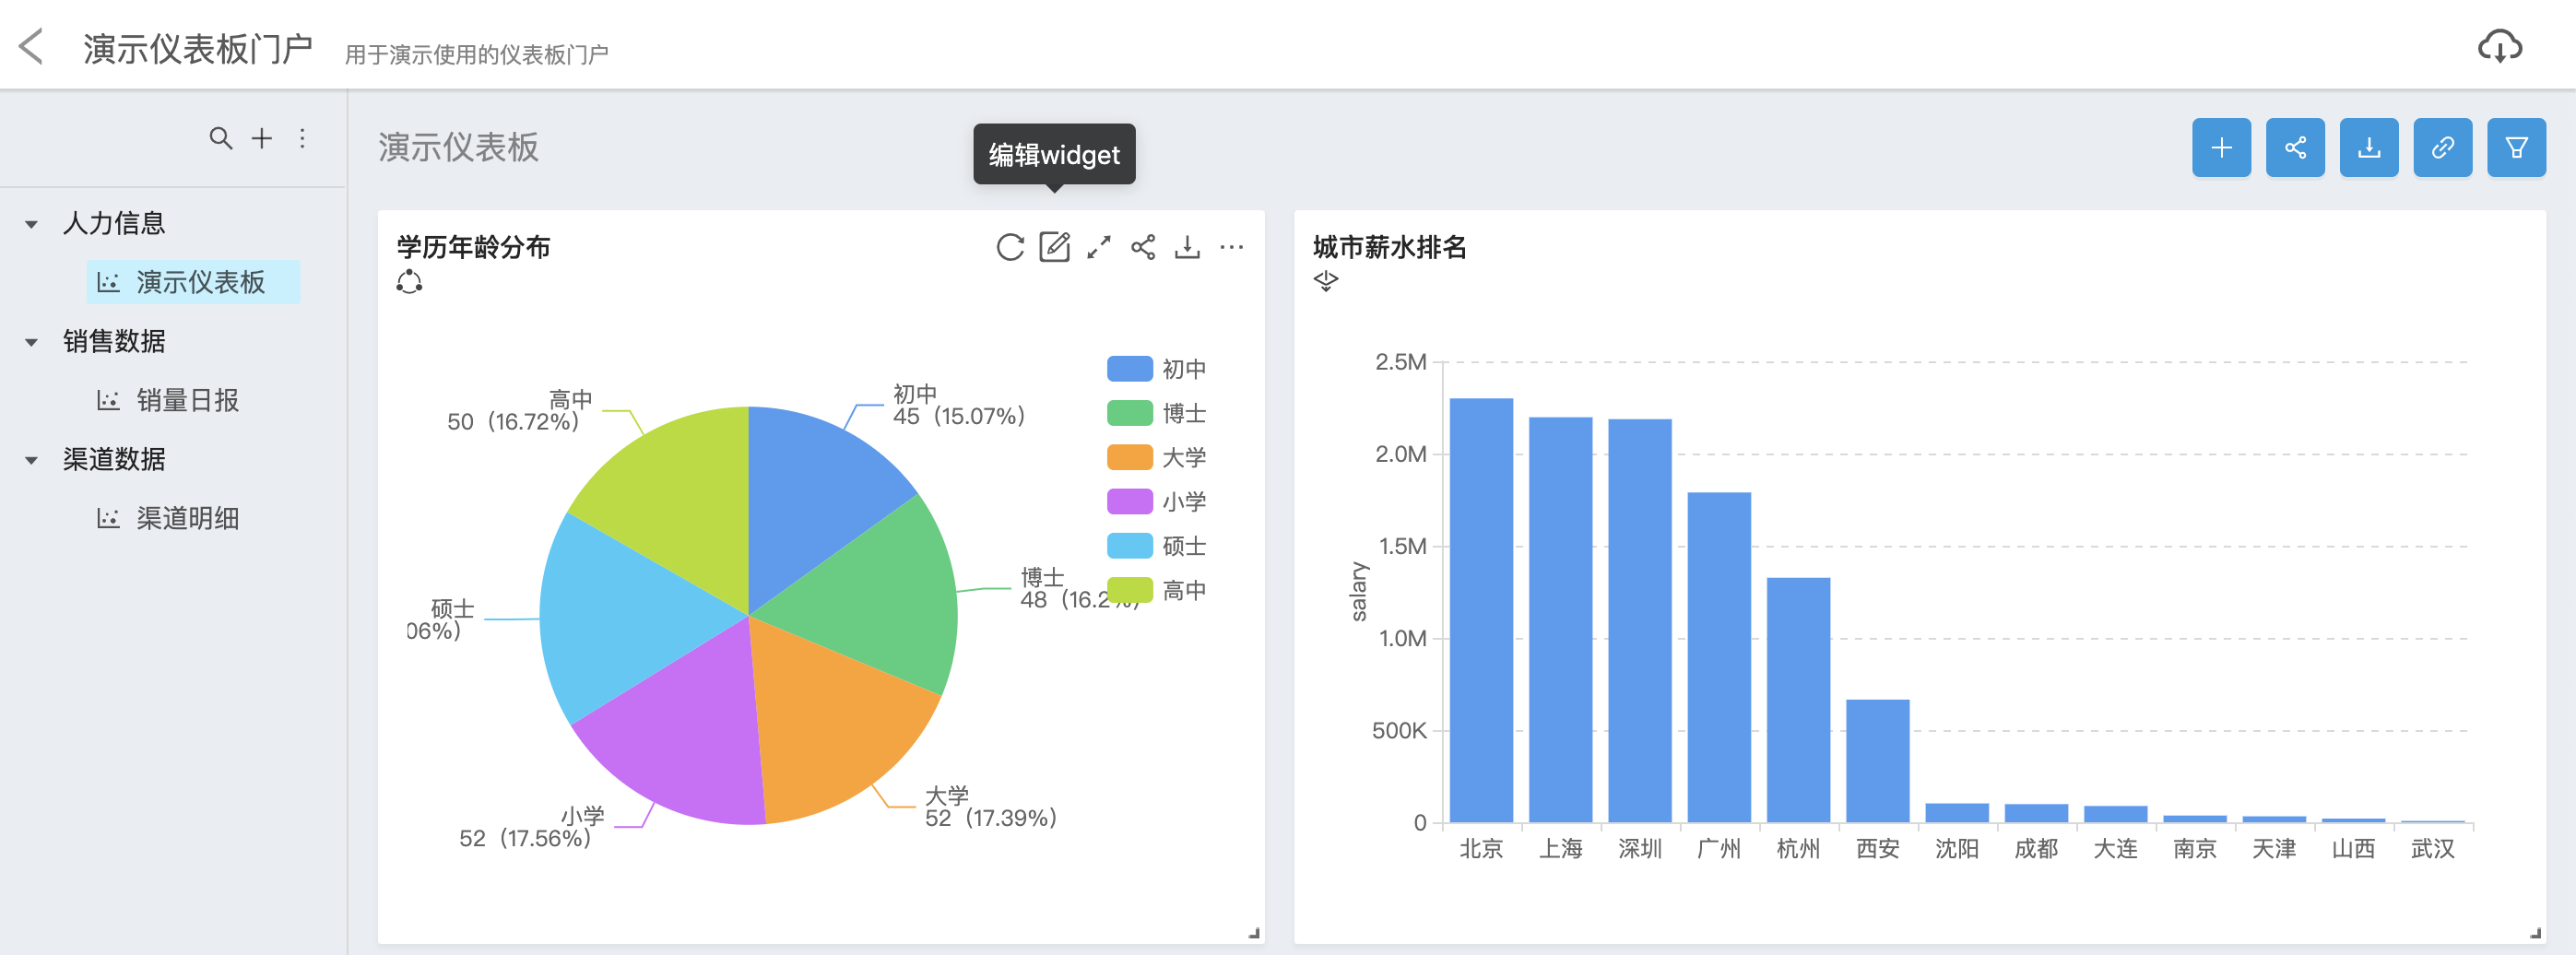Expand 学历年龄分布 widget to fullscreen
The width and height of the screenshot is (2576, 955).
pos(1098,247)
